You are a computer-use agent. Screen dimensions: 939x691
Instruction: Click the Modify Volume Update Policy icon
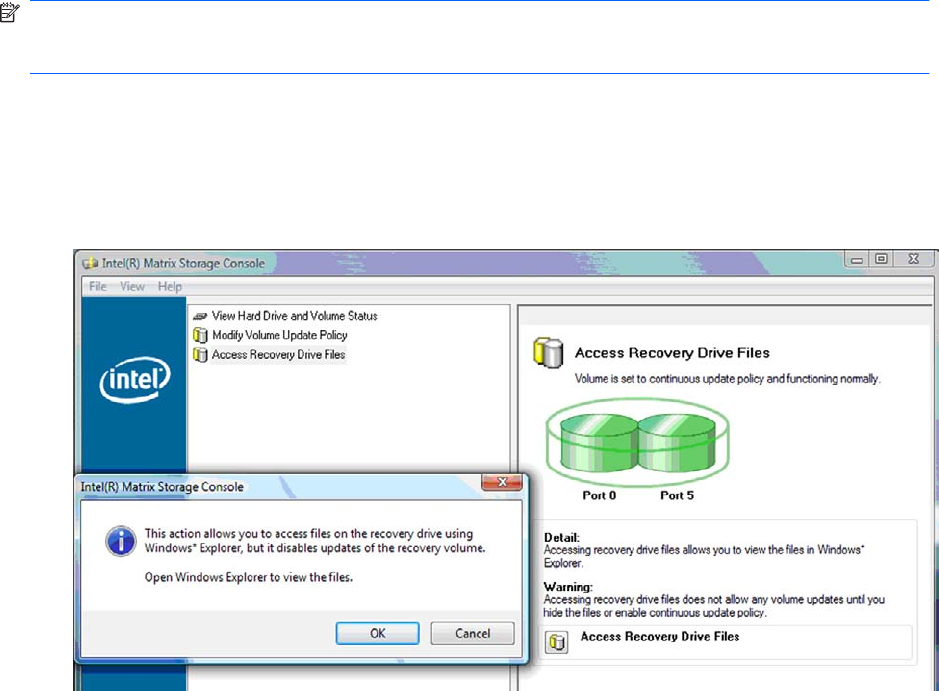200,335
